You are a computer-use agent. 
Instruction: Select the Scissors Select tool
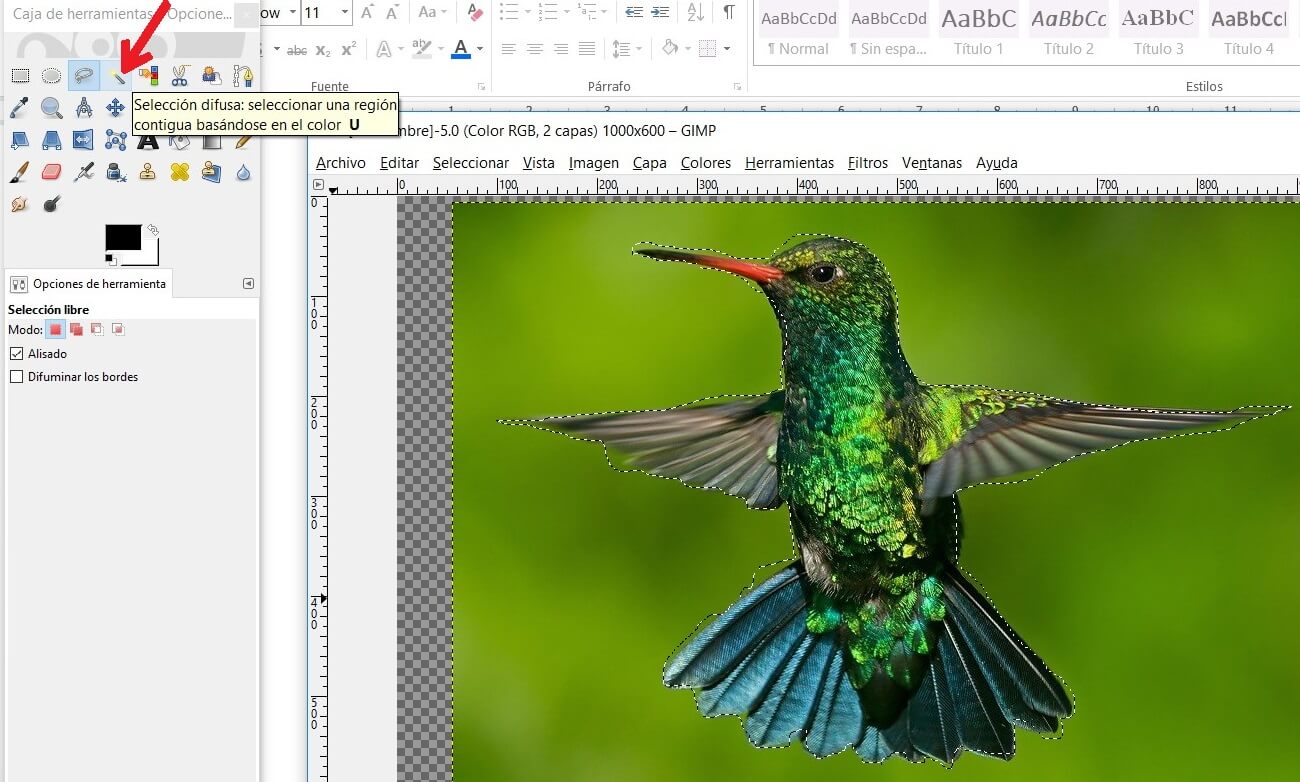pos(180,76)
